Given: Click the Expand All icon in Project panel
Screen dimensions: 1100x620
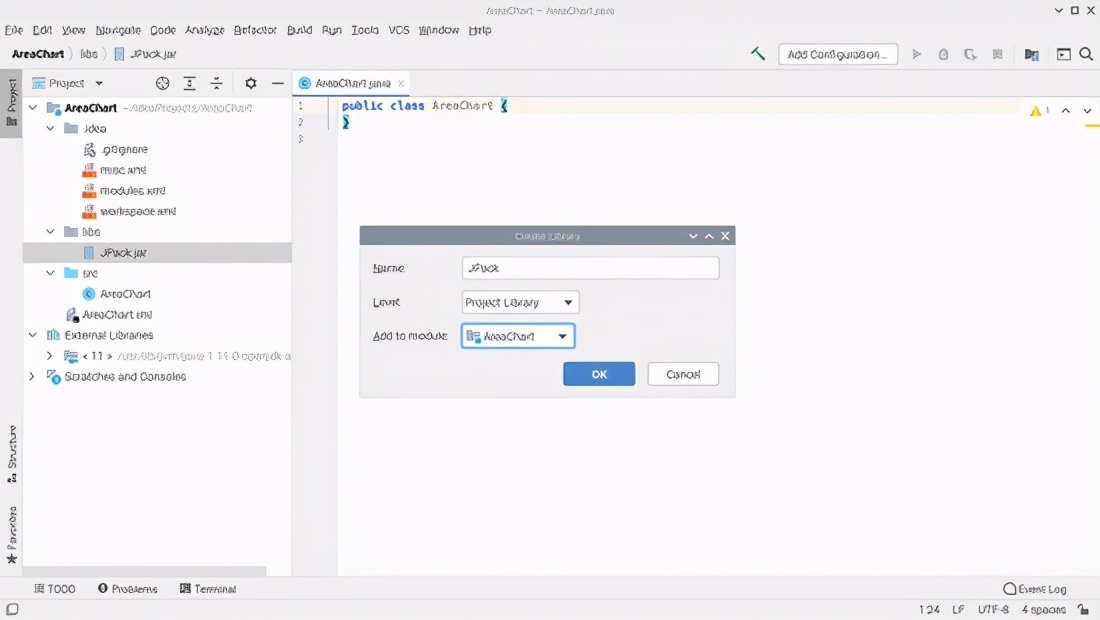Looking at the screenshot, I should pyautogui.click(x=189, y=83).
